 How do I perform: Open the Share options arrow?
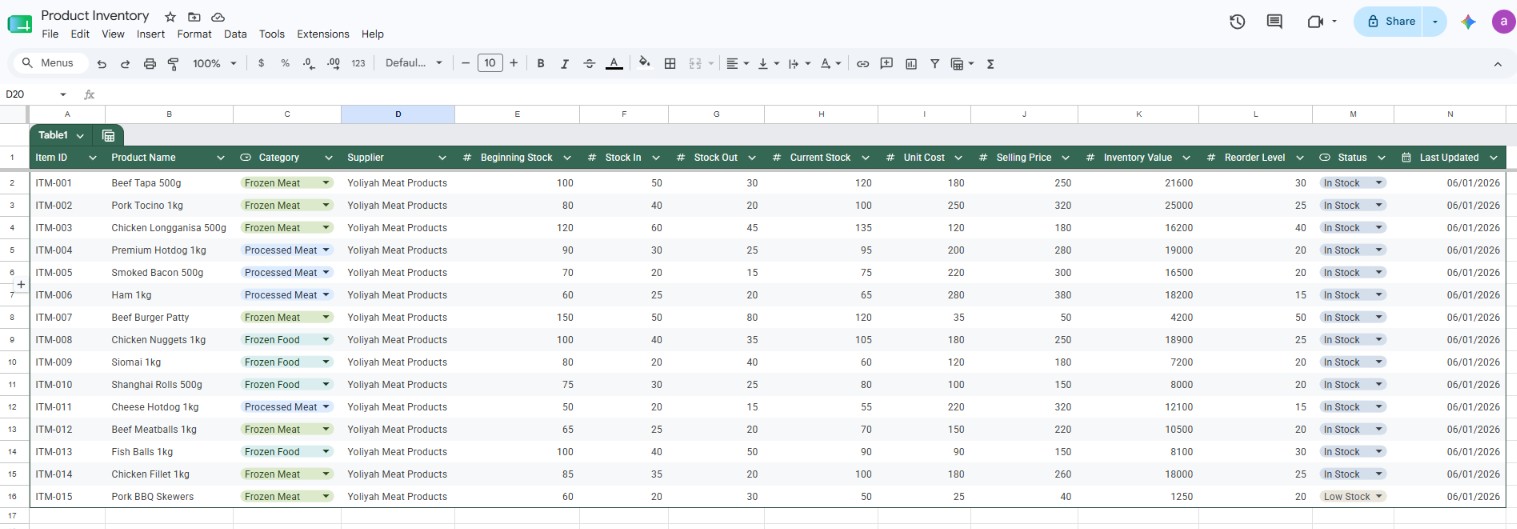(1436, 21)
